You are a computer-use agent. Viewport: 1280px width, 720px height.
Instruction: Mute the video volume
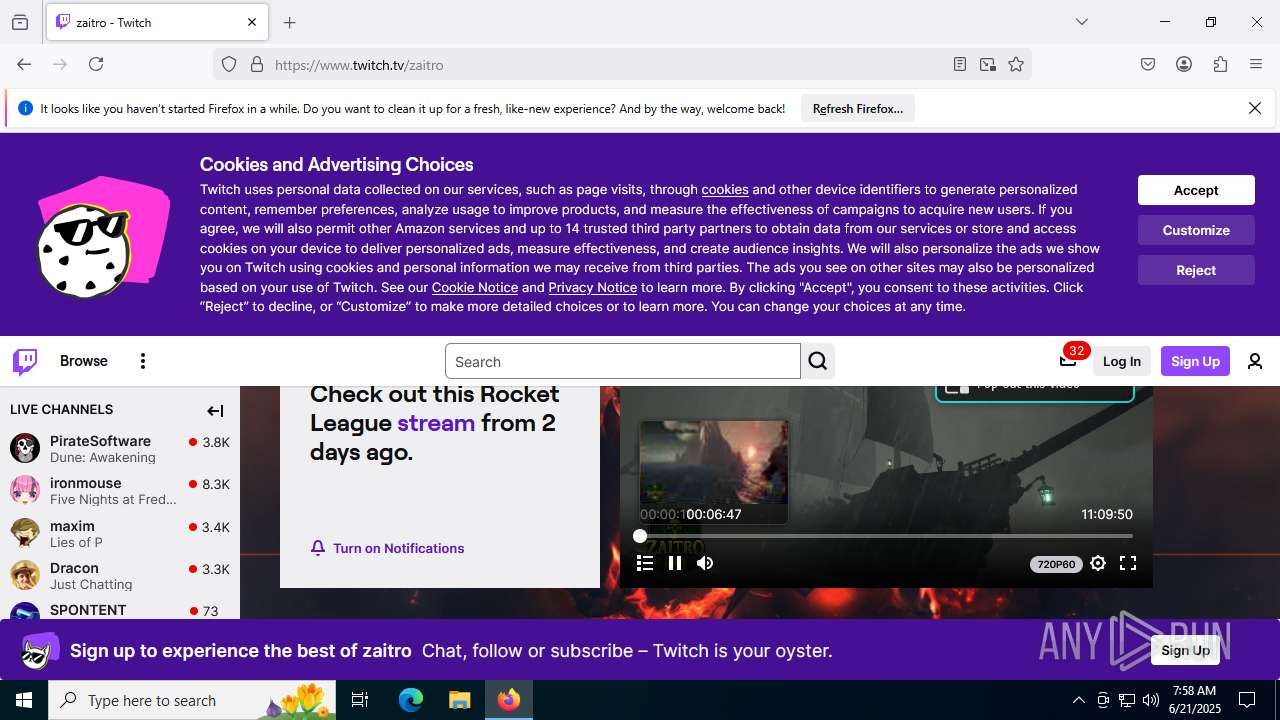705,563
